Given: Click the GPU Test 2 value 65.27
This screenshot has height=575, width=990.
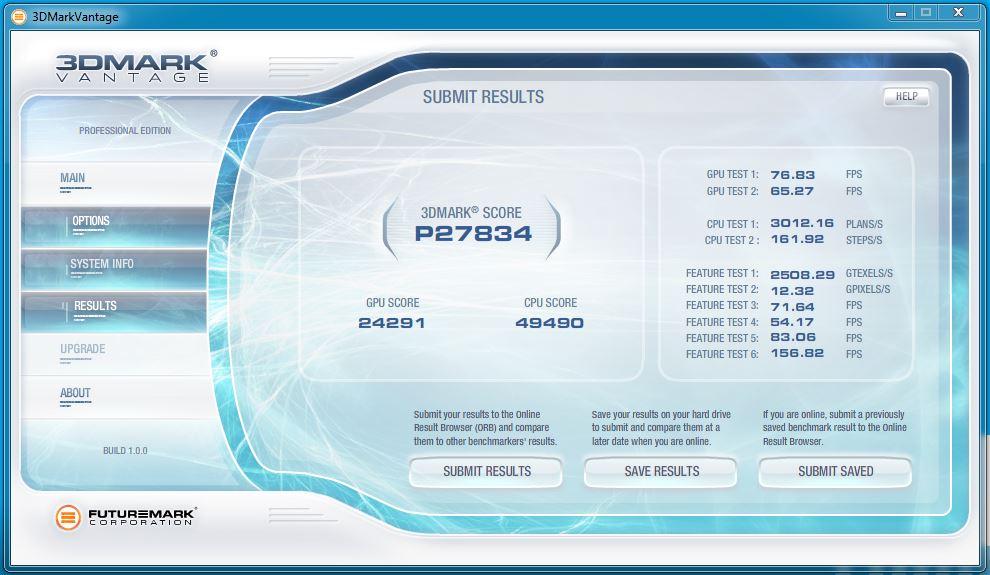Looking at the screenshot, I should 792,191.
